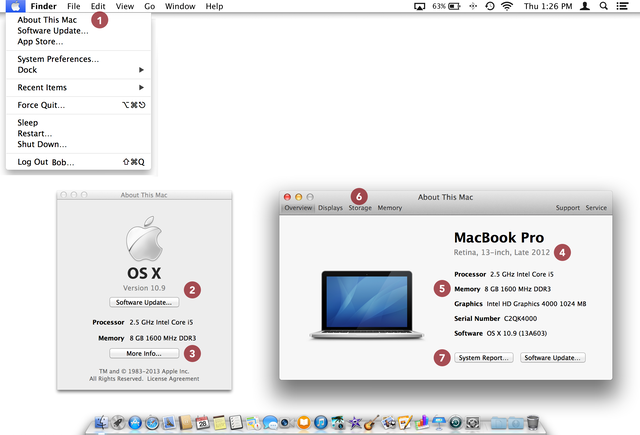This screenshot has width=640, height=435.
Task: Open Notification Center list icon
Action: click(624, 7)
